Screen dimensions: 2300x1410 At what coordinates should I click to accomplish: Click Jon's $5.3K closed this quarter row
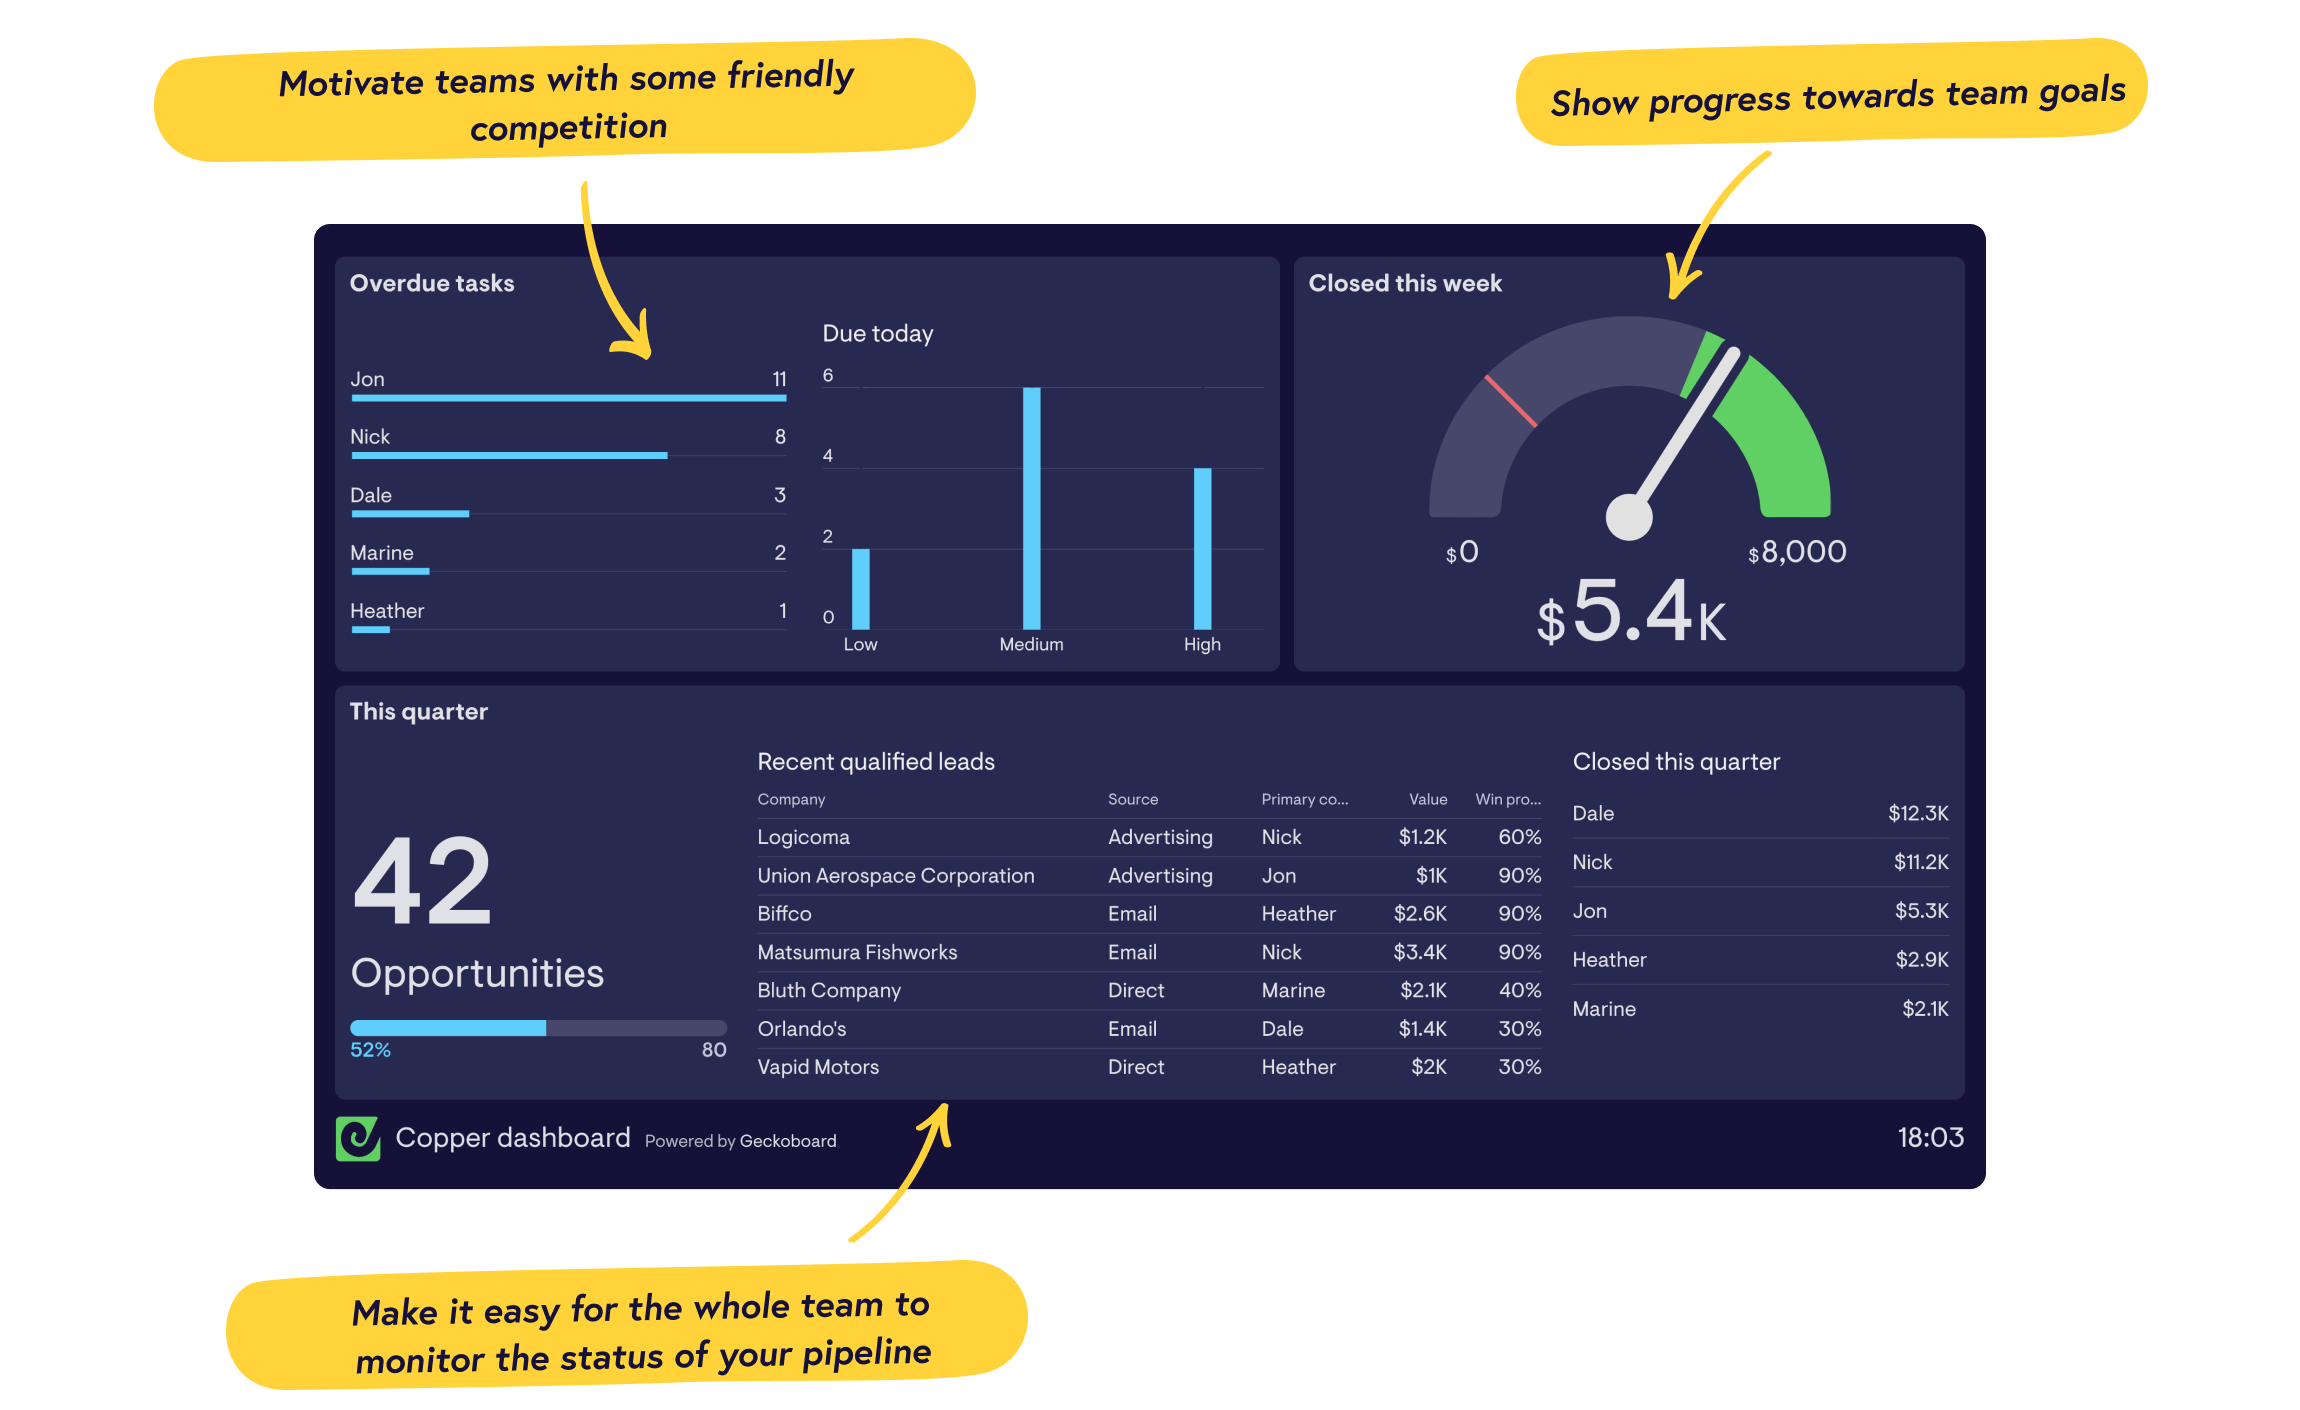pyautogui.click(x=1760, y=911)
